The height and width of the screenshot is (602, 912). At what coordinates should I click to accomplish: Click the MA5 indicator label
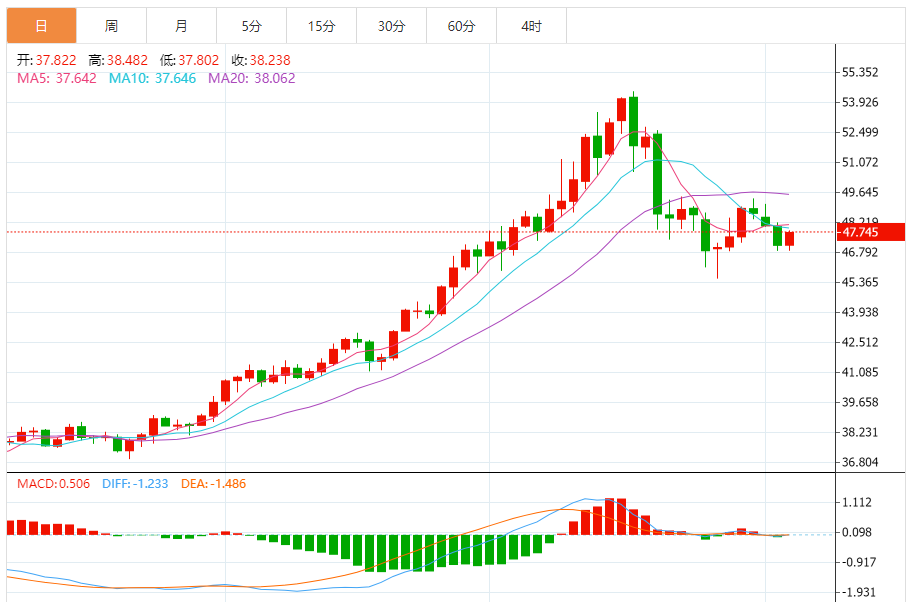click(x=57, y=78)
